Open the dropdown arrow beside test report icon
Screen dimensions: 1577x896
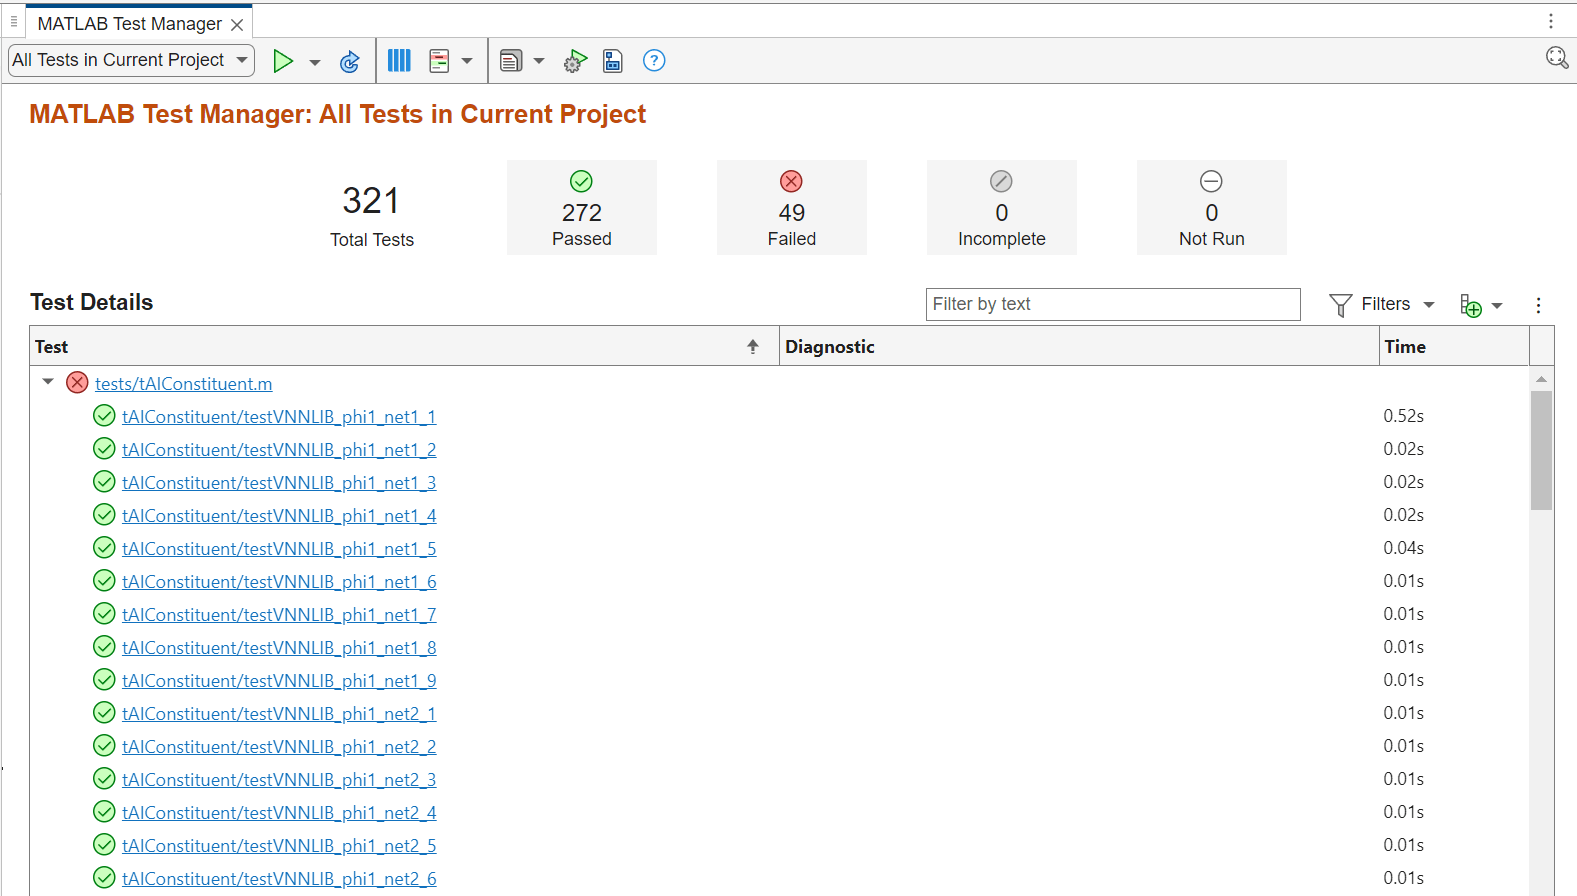coord(539,61)
